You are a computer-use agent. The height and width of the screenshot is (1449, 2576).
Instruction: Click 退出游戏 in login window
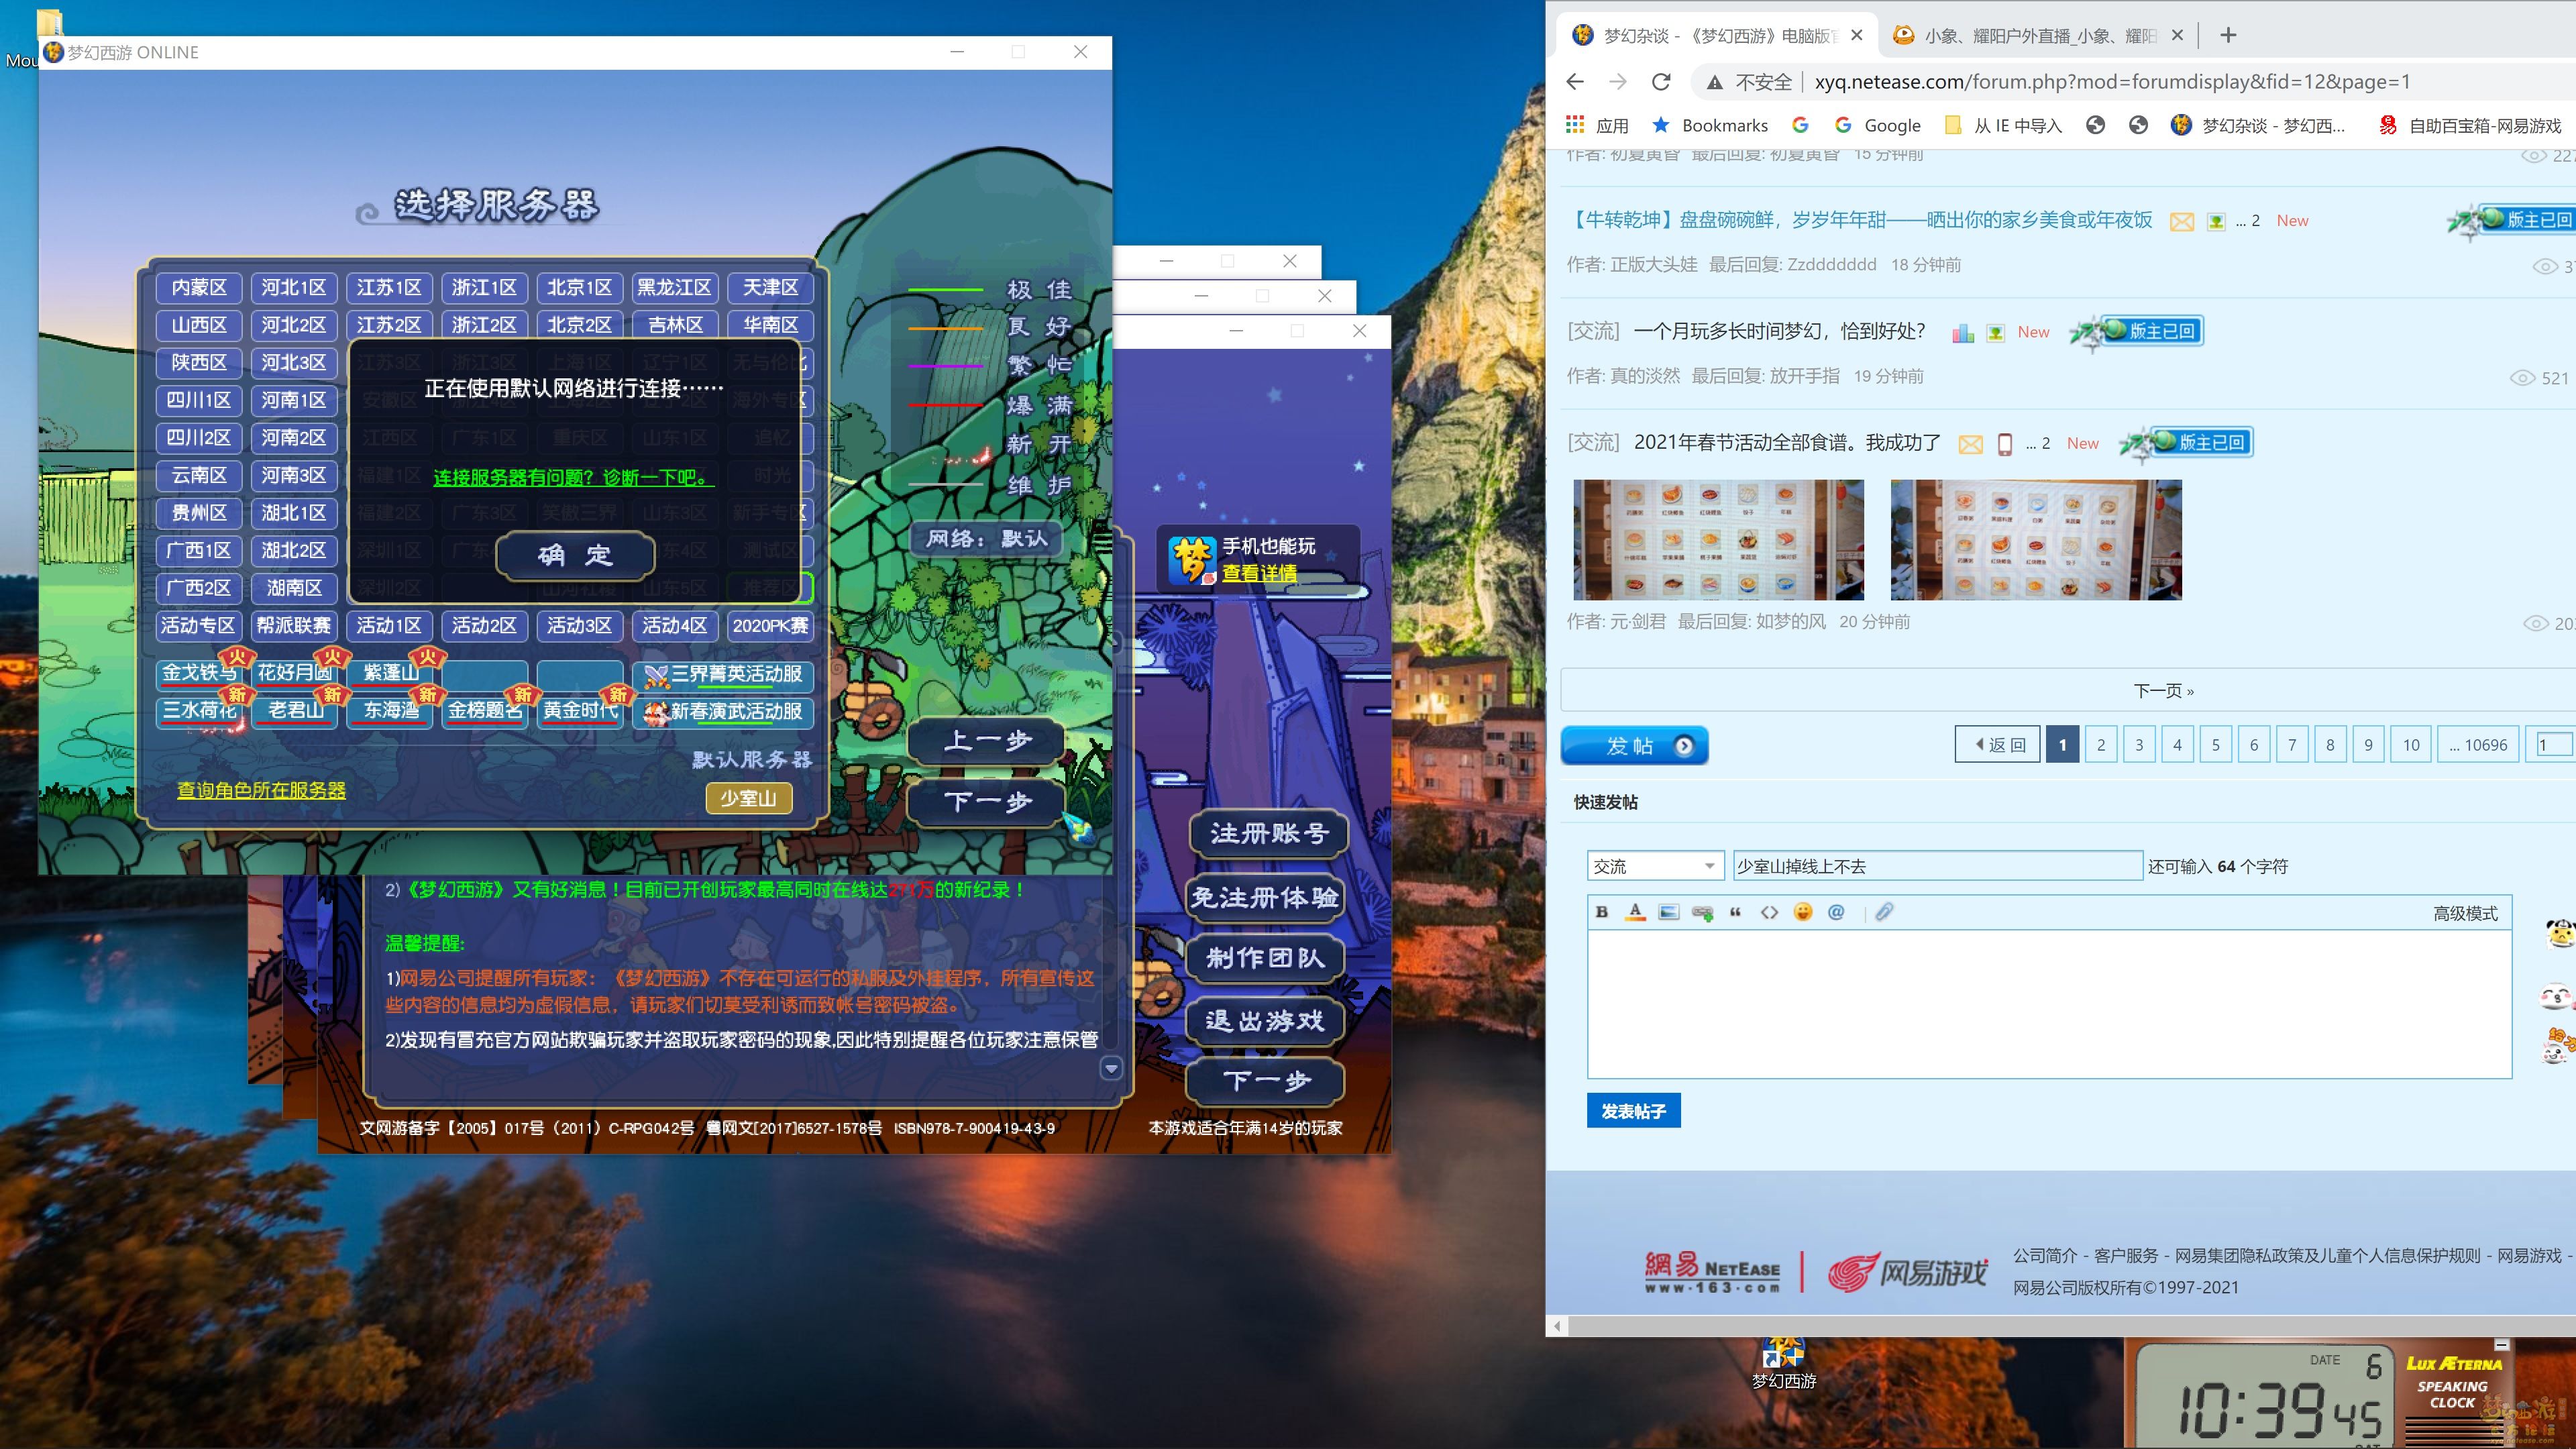[1264, 1021]
